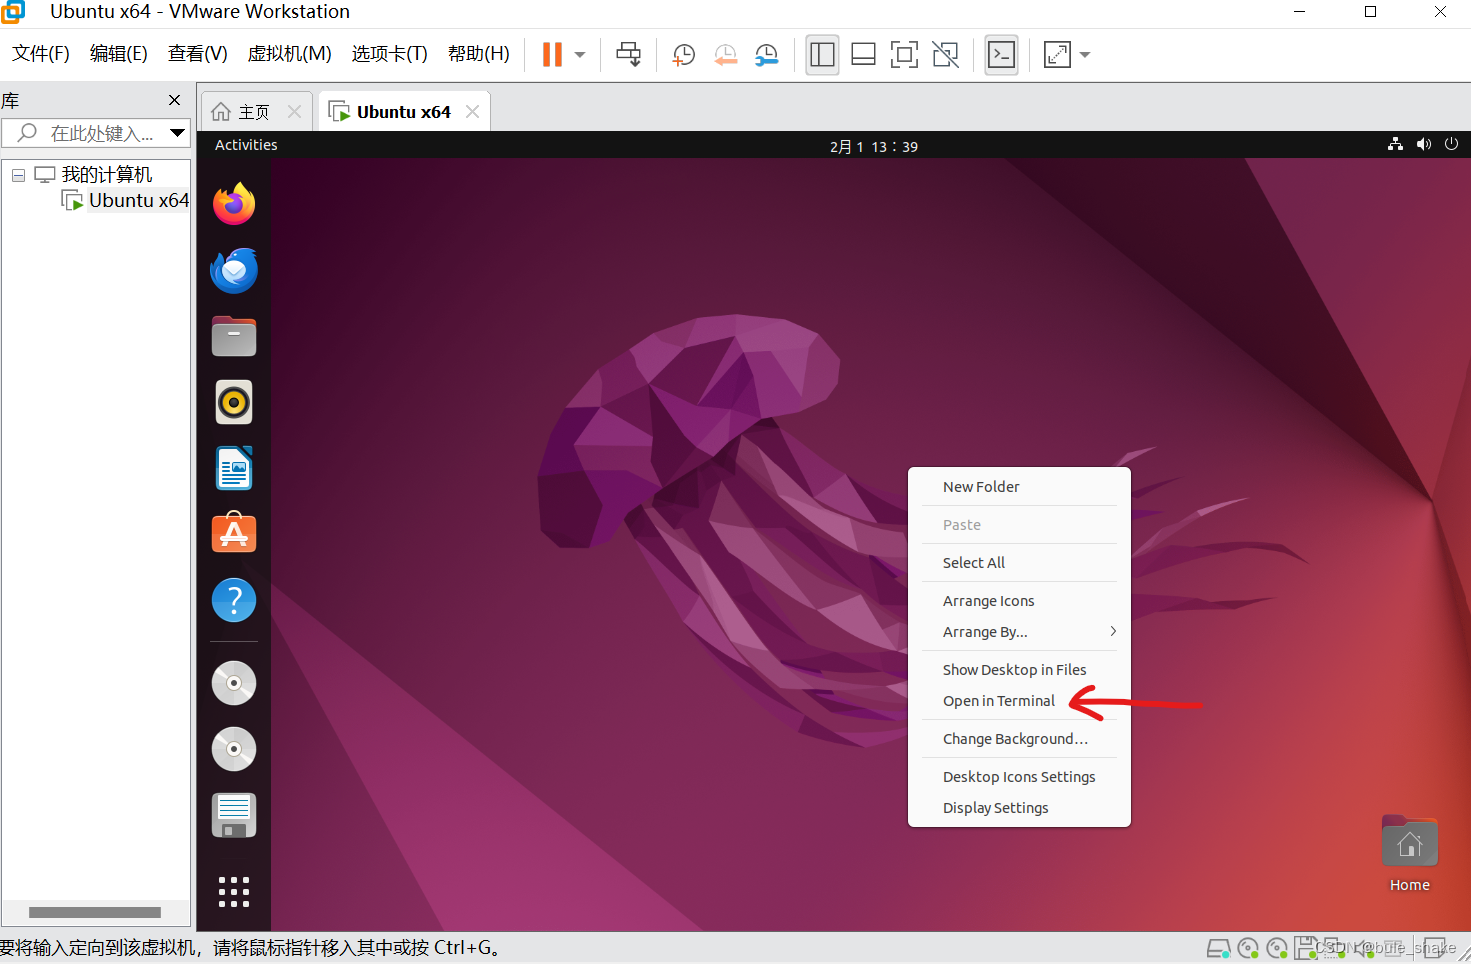
Task: Open Rhythmbox music player from the dock
Action: coord(233,402)
